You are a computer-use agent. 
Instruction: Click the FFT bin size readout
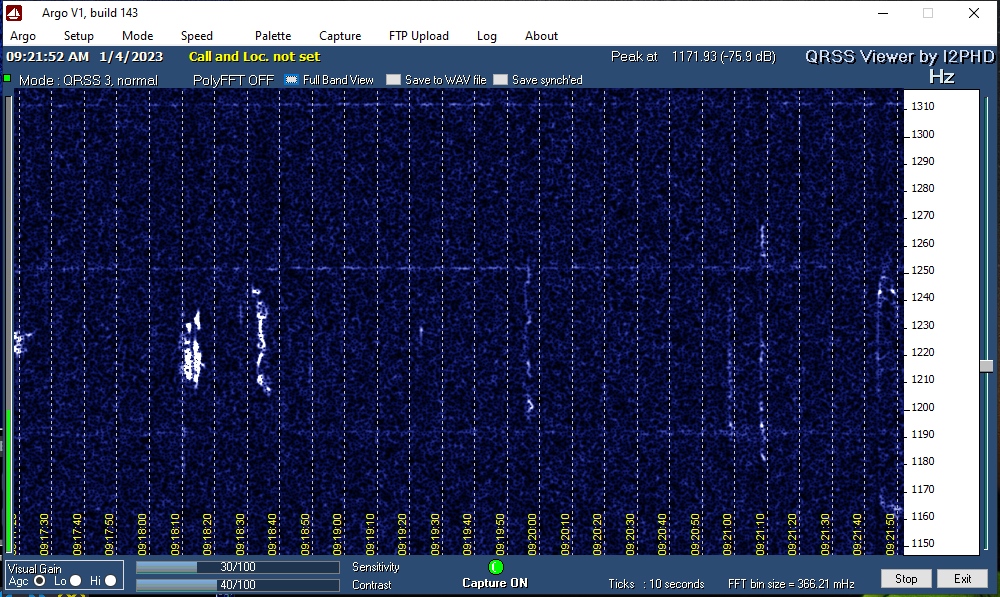tap(791, 584)
